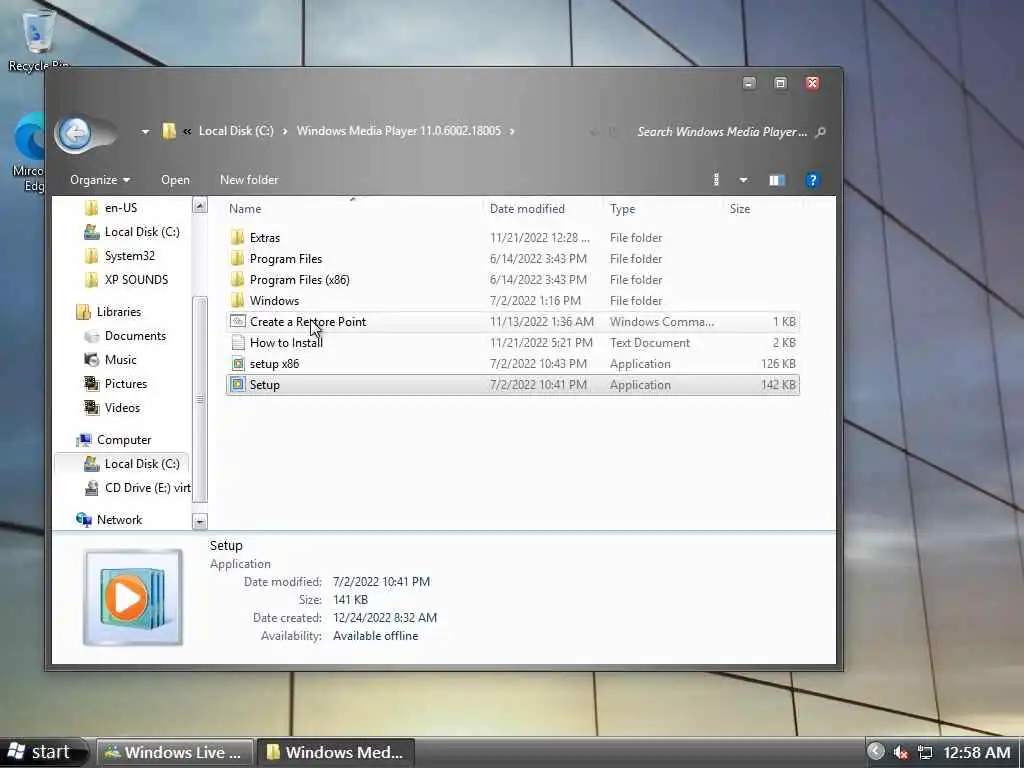This screenshot has height=768, width=1024.
Task: Select Local Disk (C:) in the breadcrumb
Action: tap(236, 131)
